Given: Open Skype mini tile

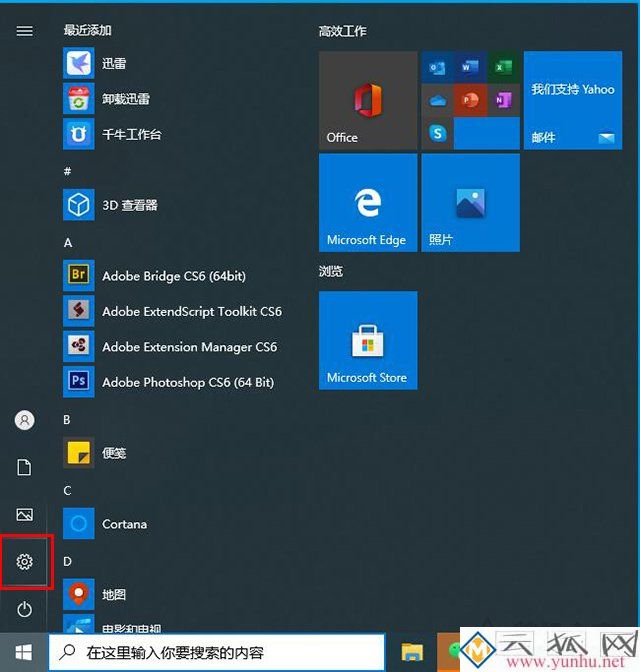Looking at the screenshot, I should [437, 133].
